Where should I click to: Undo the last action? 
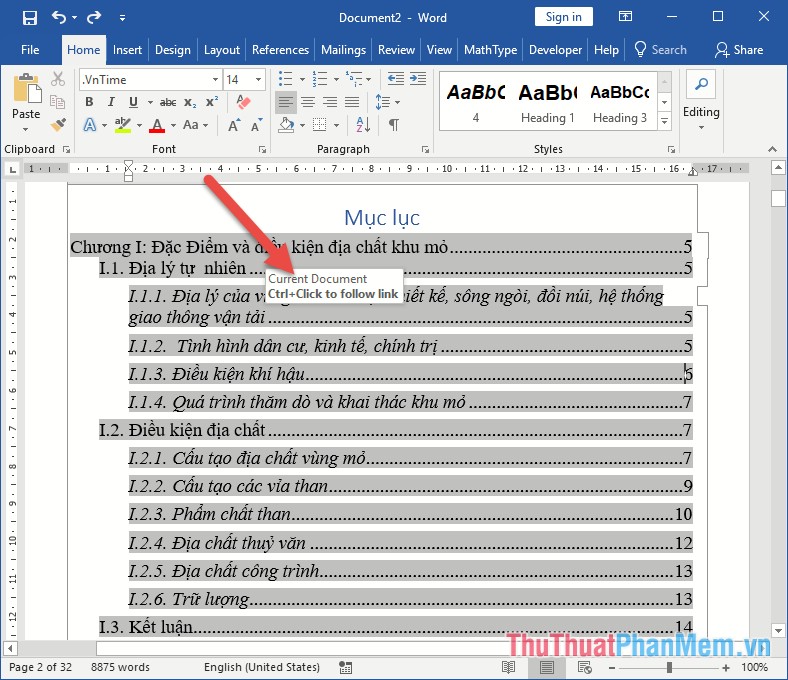click(59, 18)
